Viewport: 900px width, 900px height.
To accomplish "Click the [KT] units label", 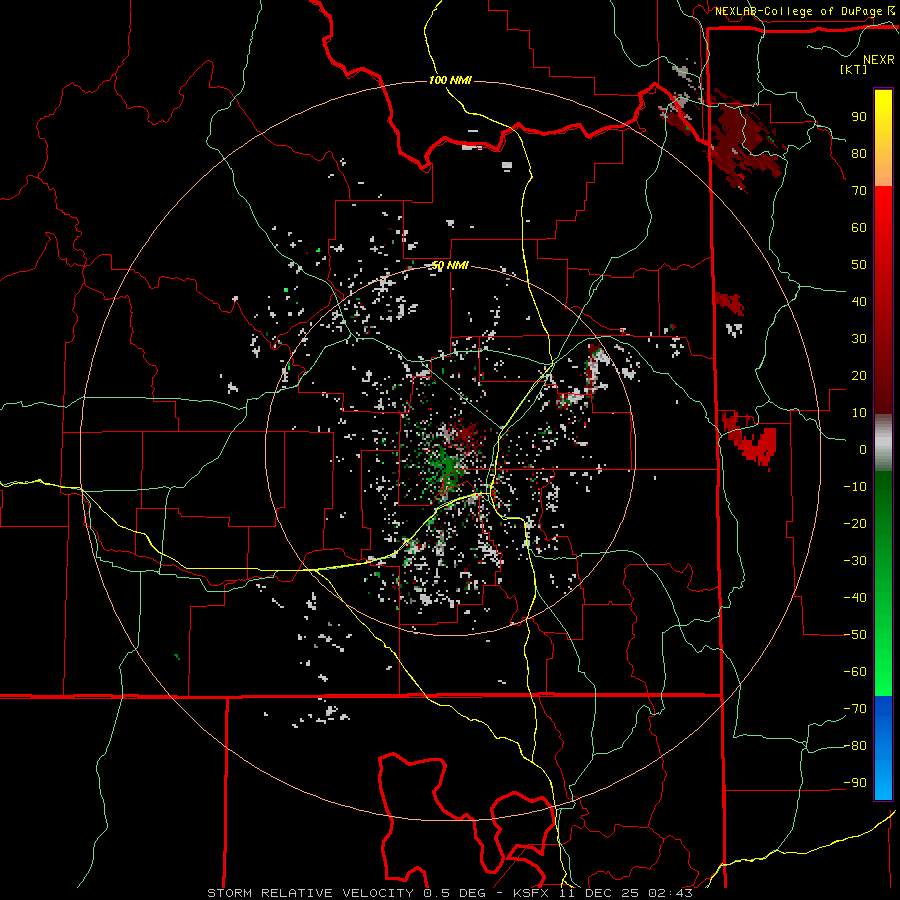I will (x=853, y=69).
